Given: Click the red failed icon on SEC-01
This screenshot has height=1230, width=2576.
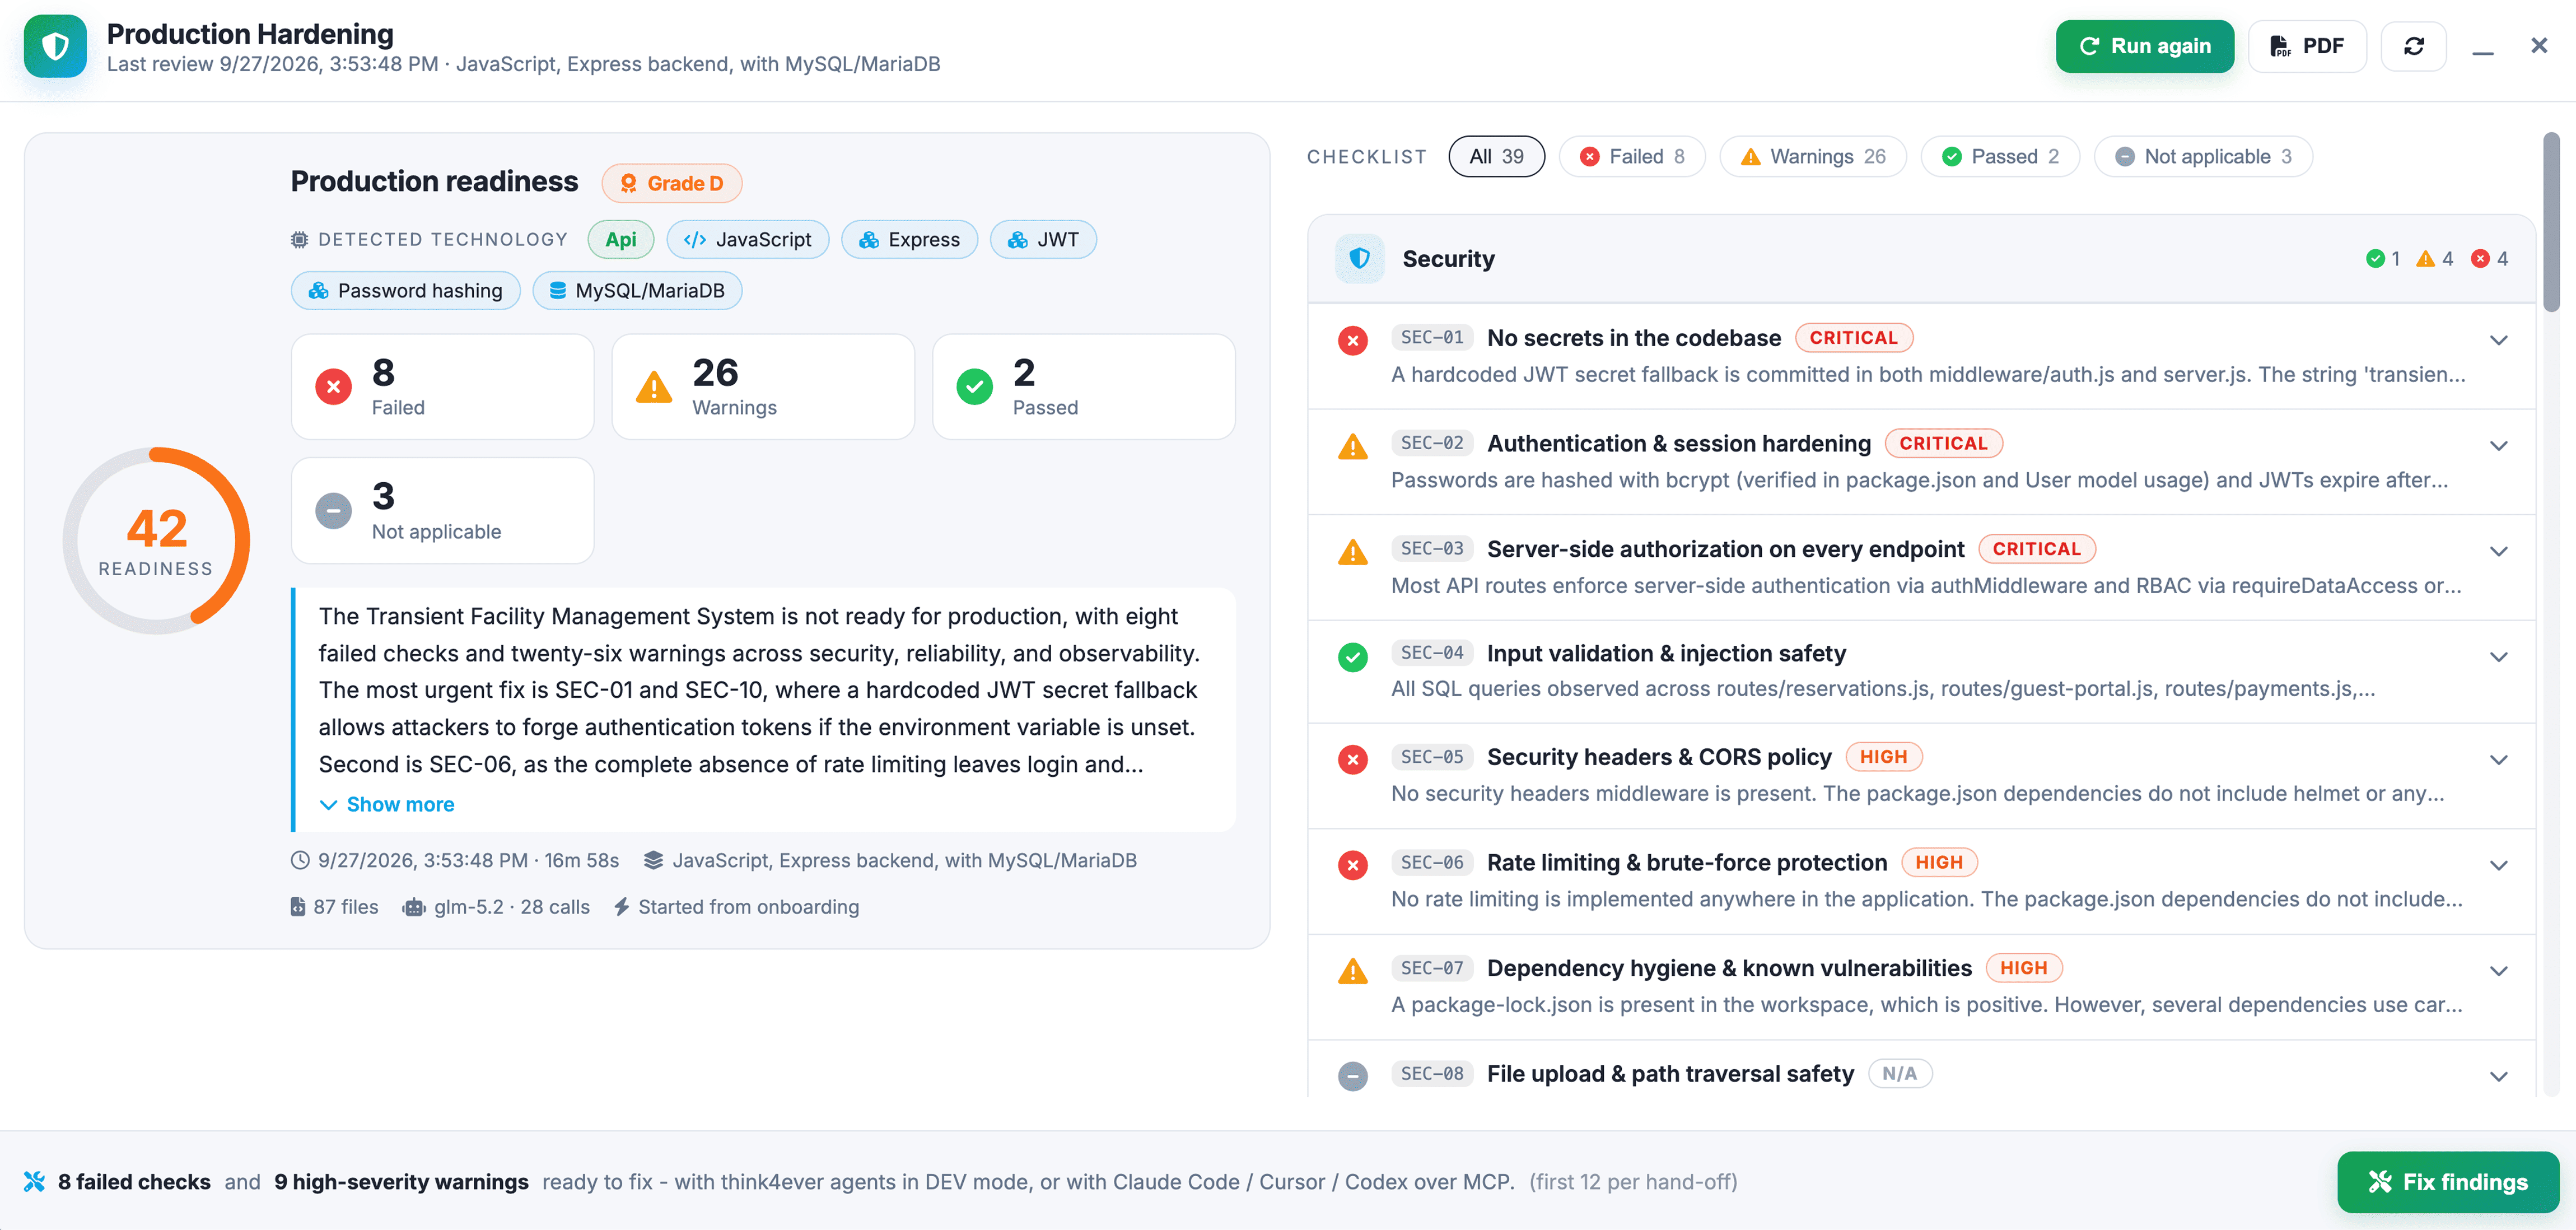Looking at the screenshot, I should (x=1352, y=341).
